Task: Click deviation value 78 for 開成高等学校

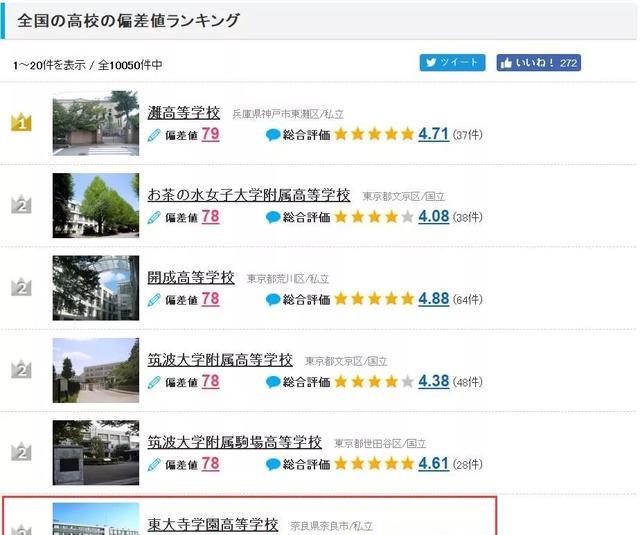Action: click(210, 299)
